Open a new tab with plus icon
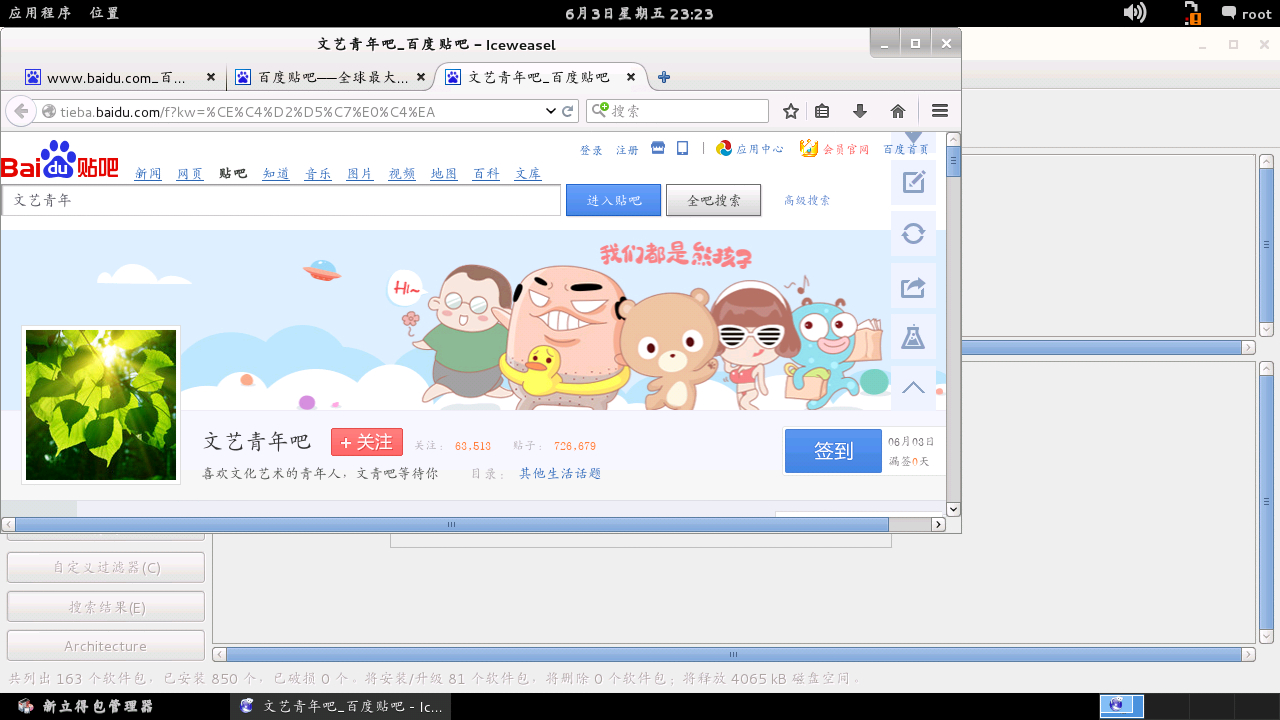 664,77
